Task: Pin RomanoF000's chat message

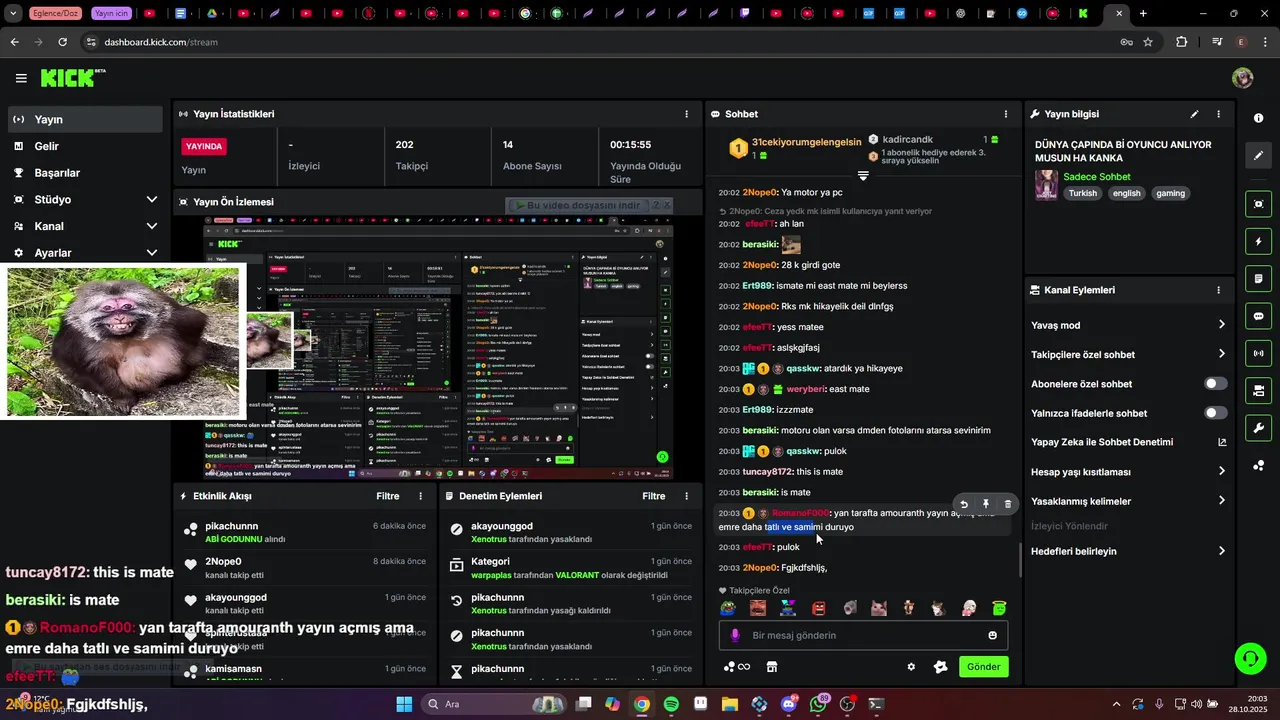Action: pos(986,505)
